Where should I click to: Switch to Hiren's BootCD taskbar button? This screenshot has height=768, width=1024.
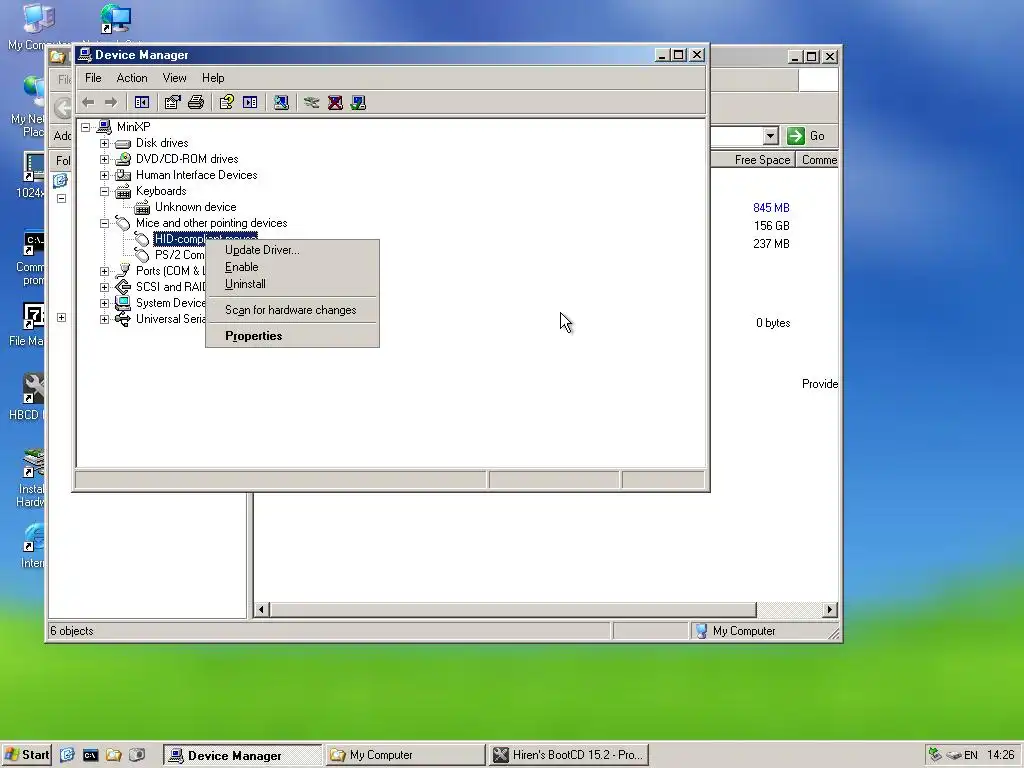click(568, 755)
